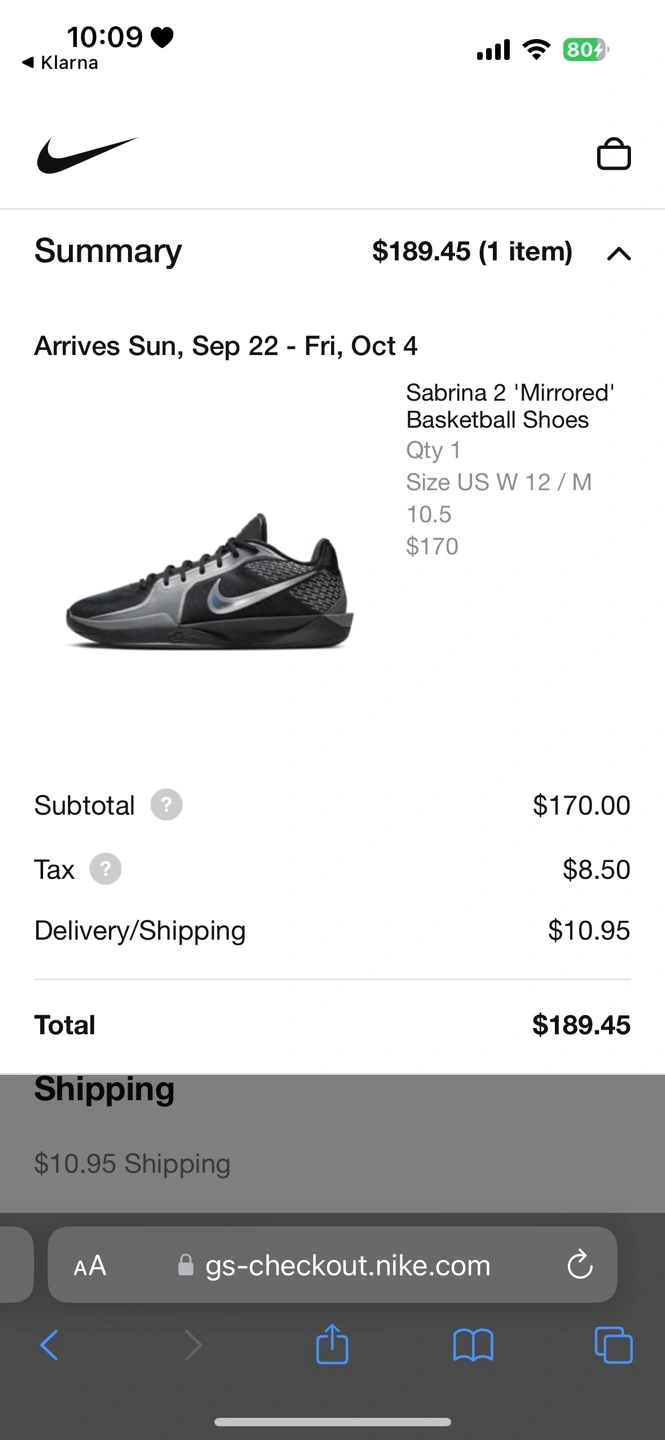Tap Sabrina 2 'Mirrored' product title
Screen dimensions: 665x1440
coord(510,406)
